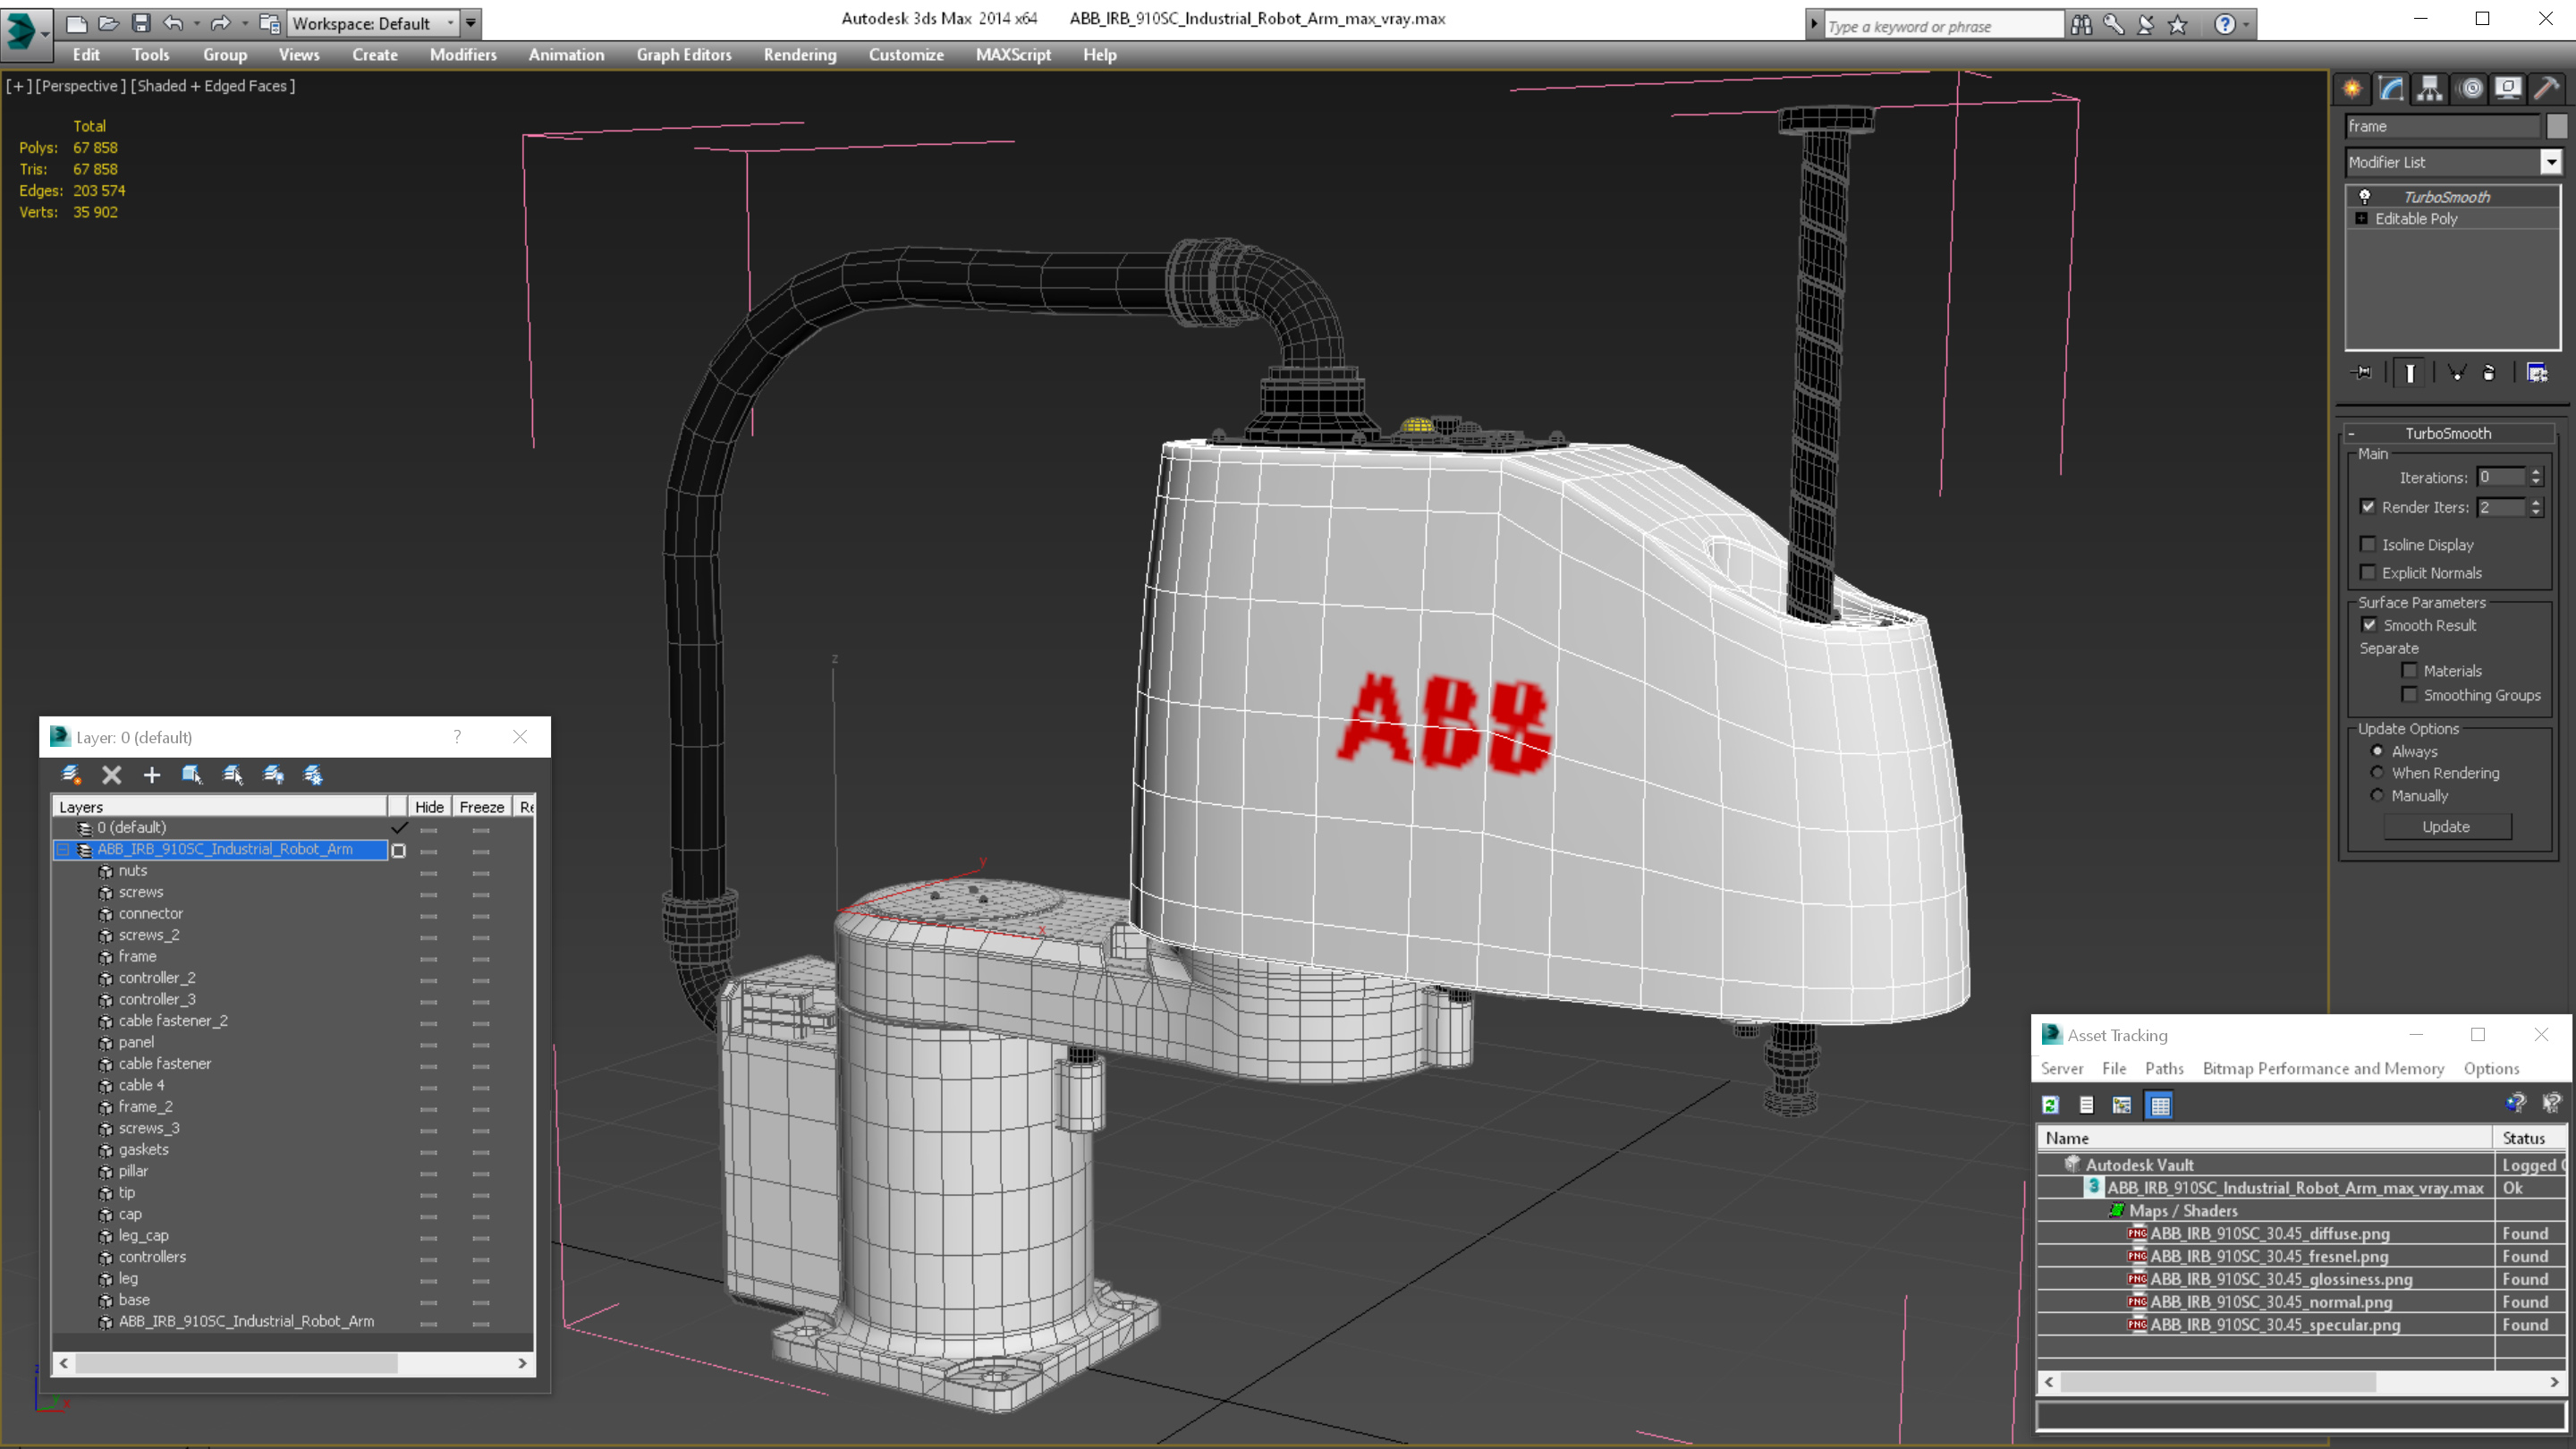Click the Update button in TurboSmooth
Screen dimensions: 2576x1449
click(2446, 827)
